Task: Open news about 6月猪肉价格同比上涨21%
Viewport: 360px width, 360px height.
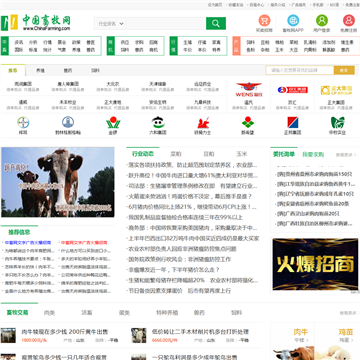Action: pos(193,207)
